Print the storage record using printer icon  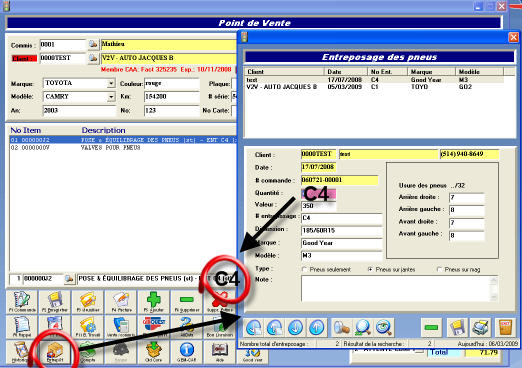(x=480, y=327)
